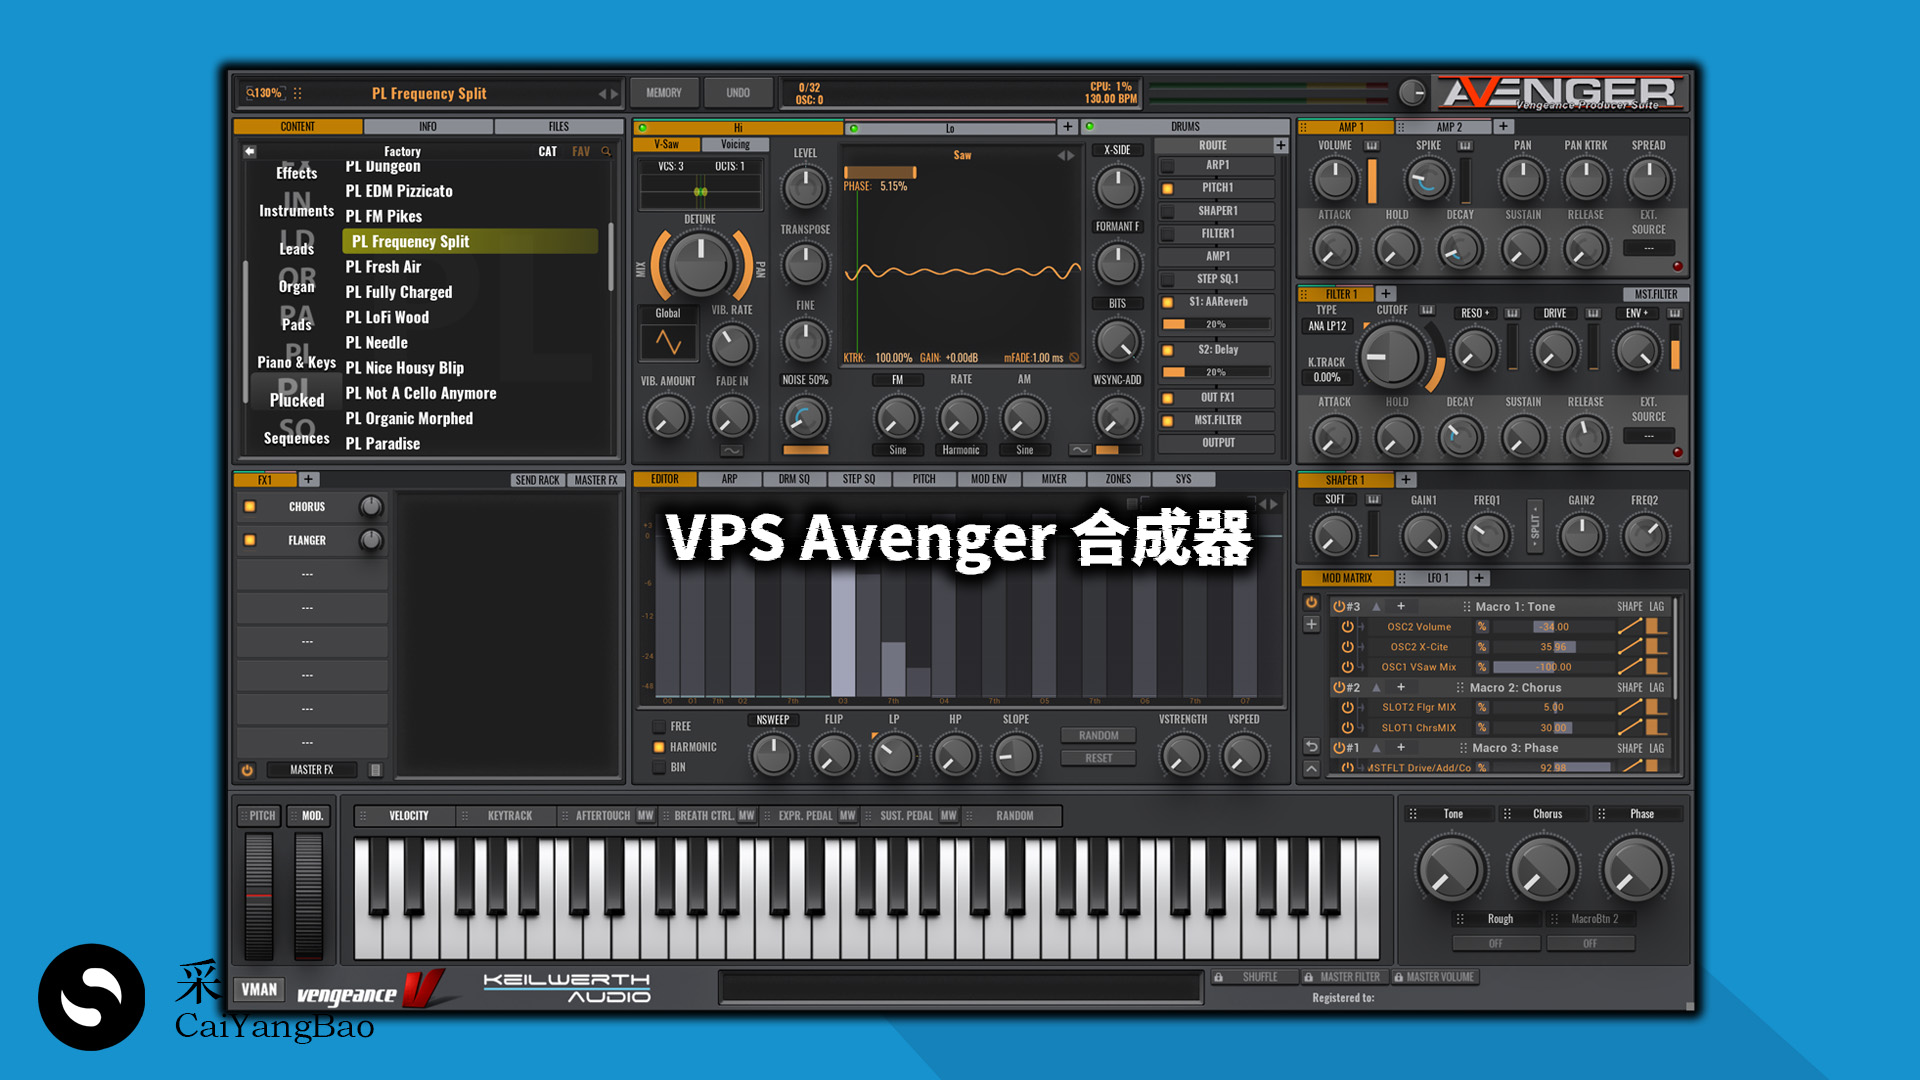This screenshot has height=1080, width=1920.
Task: Switch to the FILES tab in the browser
Action: pos(557,126)
